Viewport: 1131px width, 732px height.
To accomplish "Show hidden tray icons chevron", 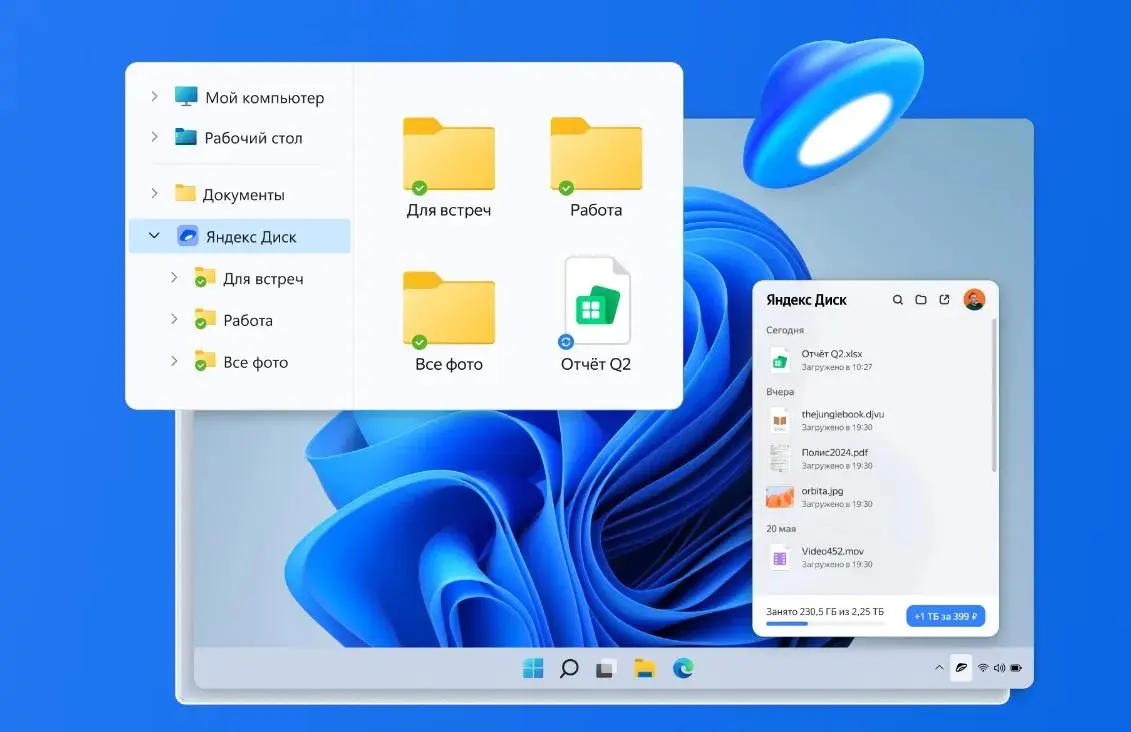I will pos(939,668).
